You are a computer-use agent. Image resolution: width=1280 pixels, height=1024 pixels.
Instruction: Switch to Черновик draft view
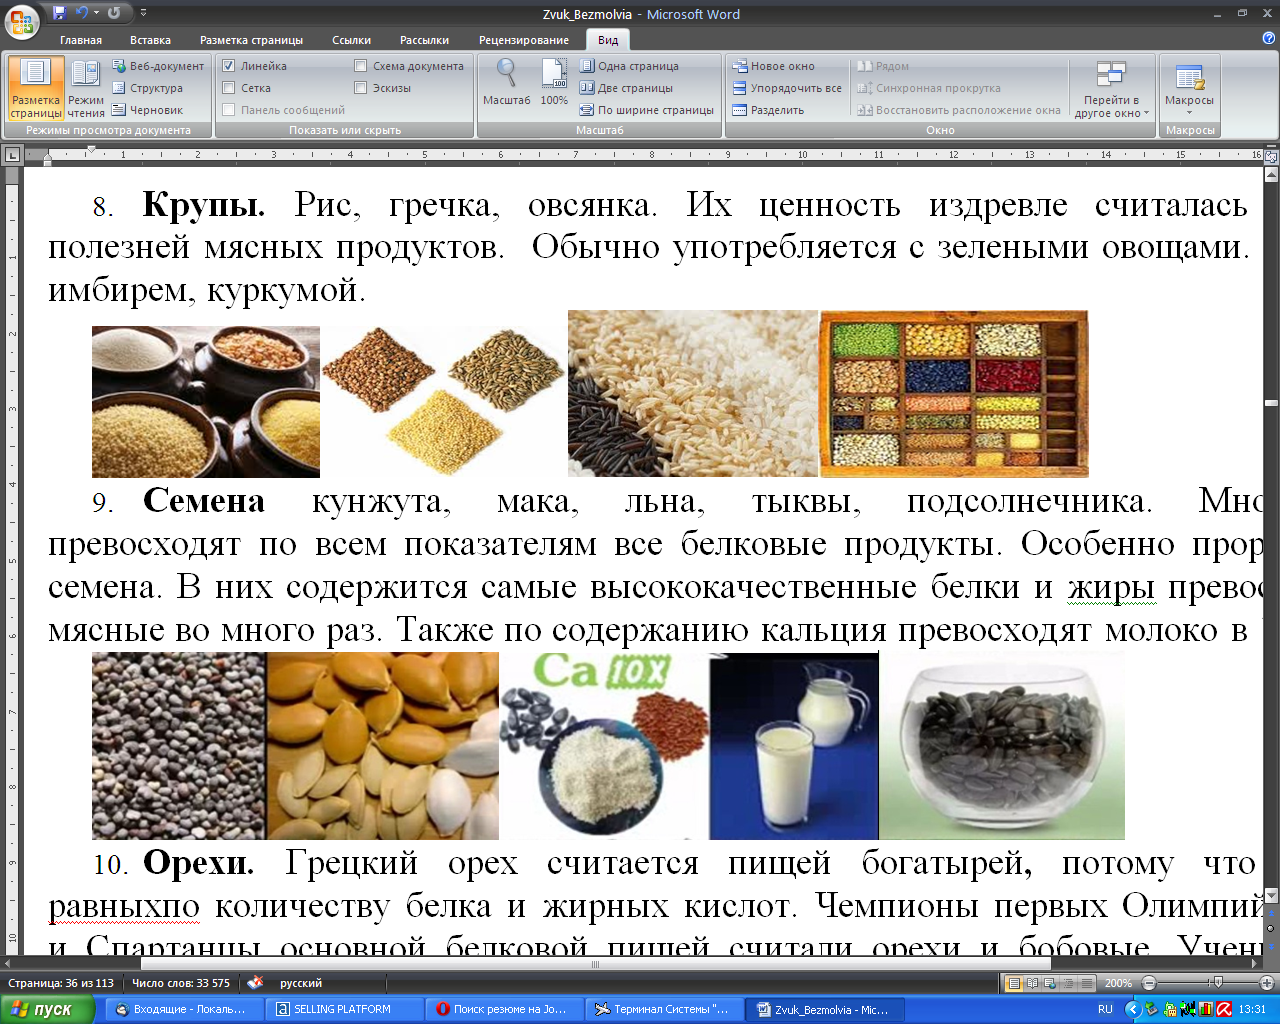click(147, 110)
